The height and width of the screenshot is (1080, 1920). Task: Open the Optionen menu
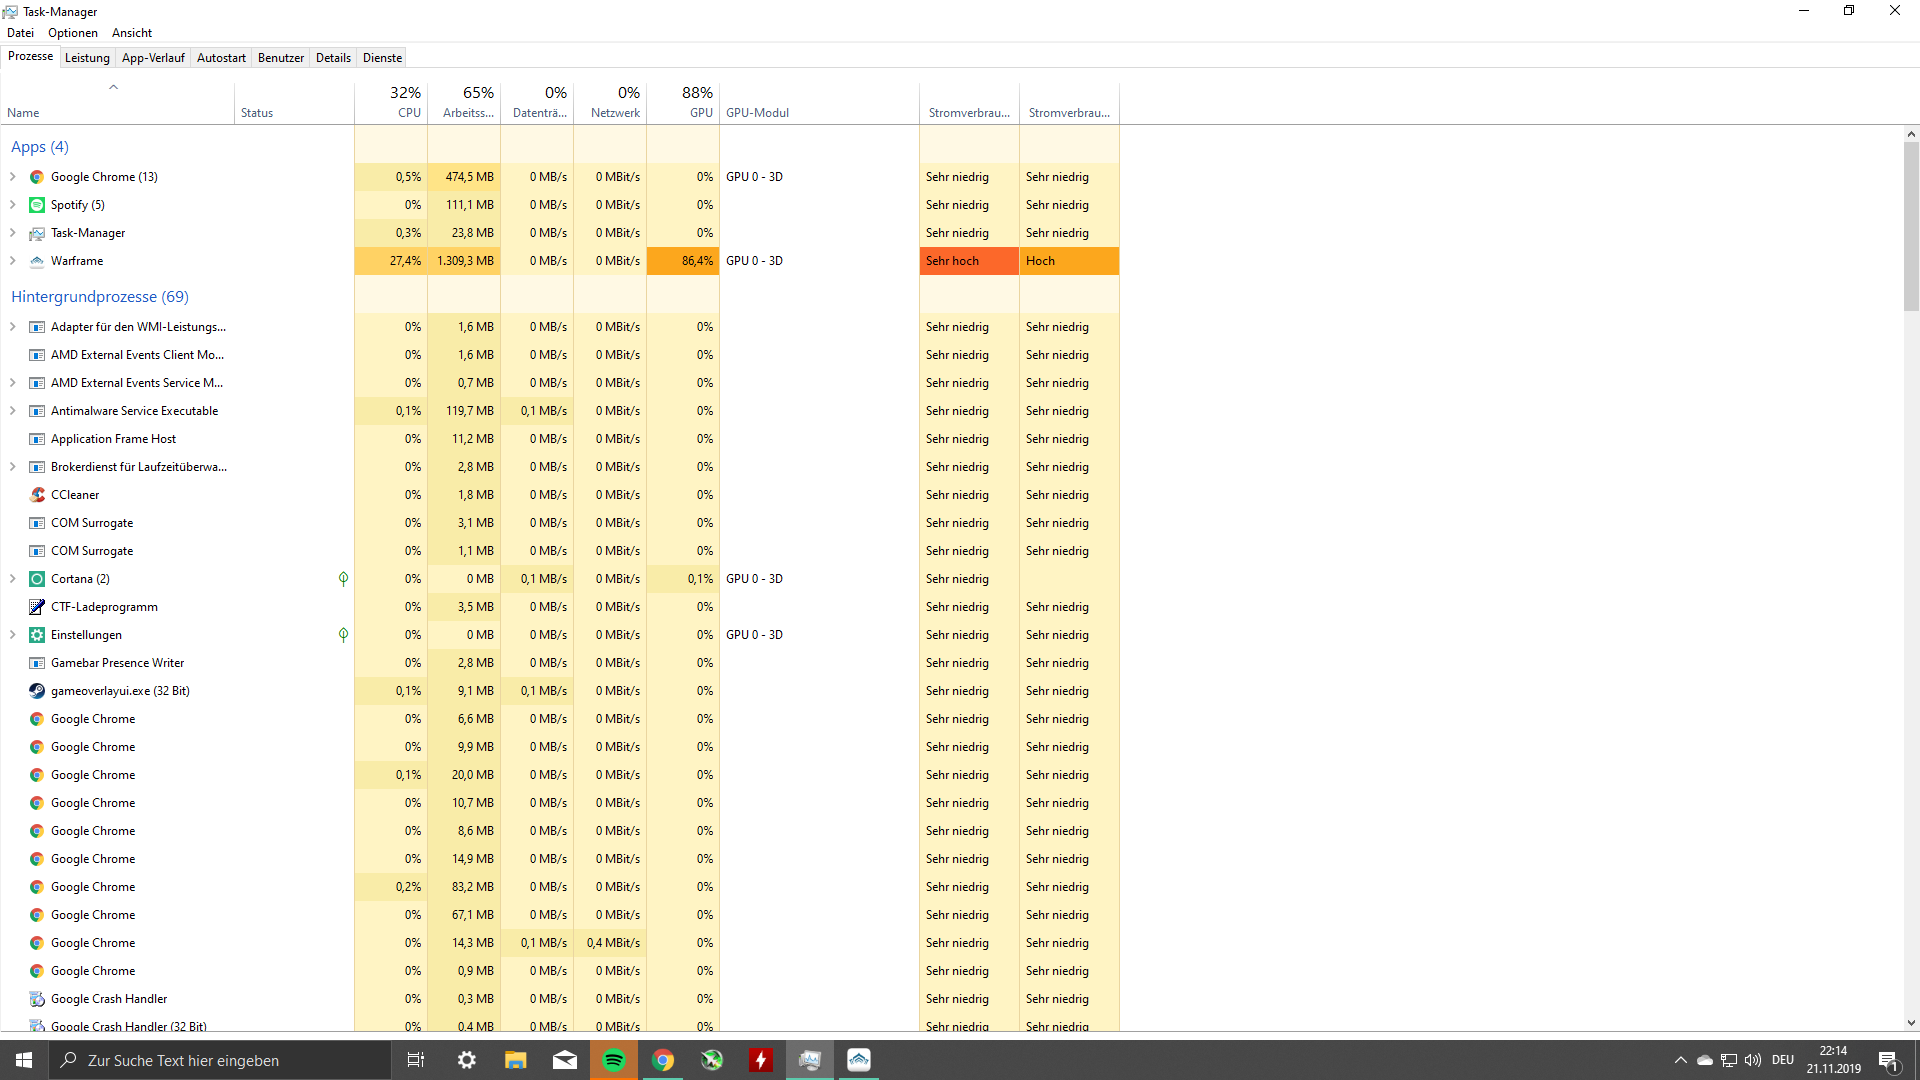[73, 33]
